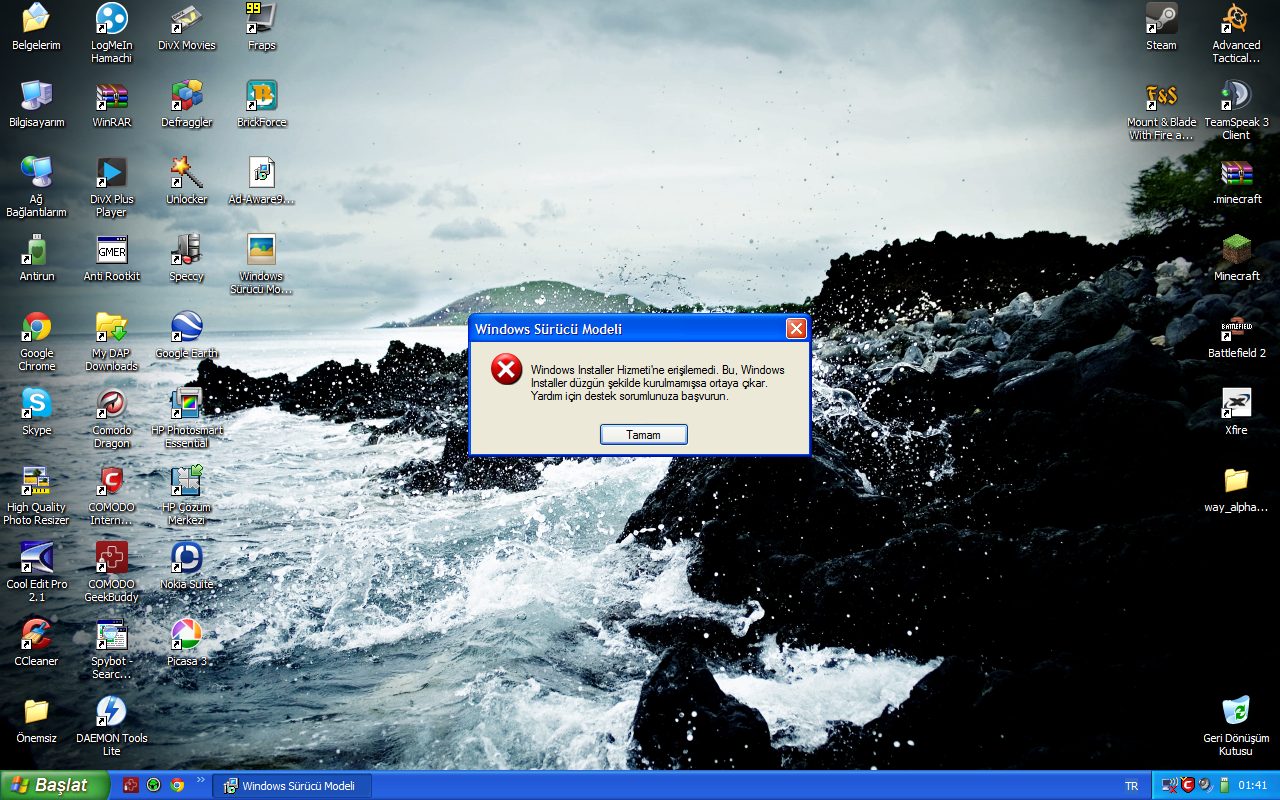The width and height of the screenshot is (1280, 800).
Task: Select the Google Earth desktop icon
Action: [187, 335]
